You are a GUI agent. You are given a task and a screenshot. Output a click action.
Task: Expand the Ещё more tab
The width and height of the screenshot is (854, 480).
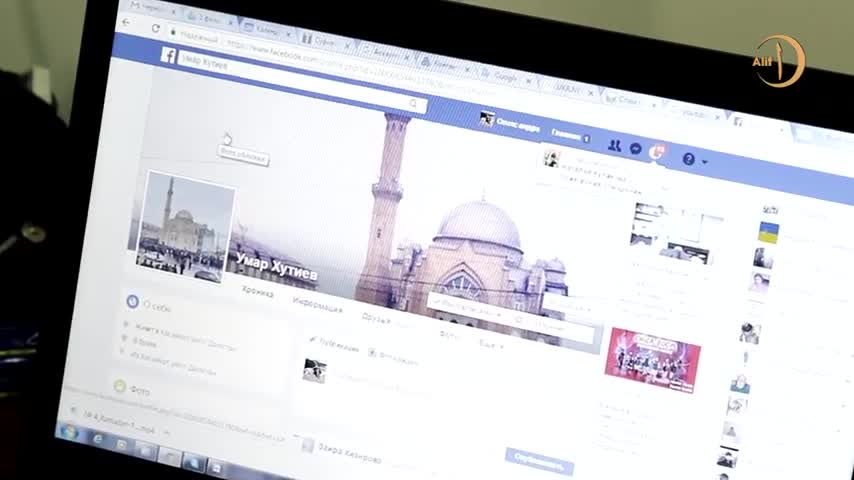click(491, 344)
